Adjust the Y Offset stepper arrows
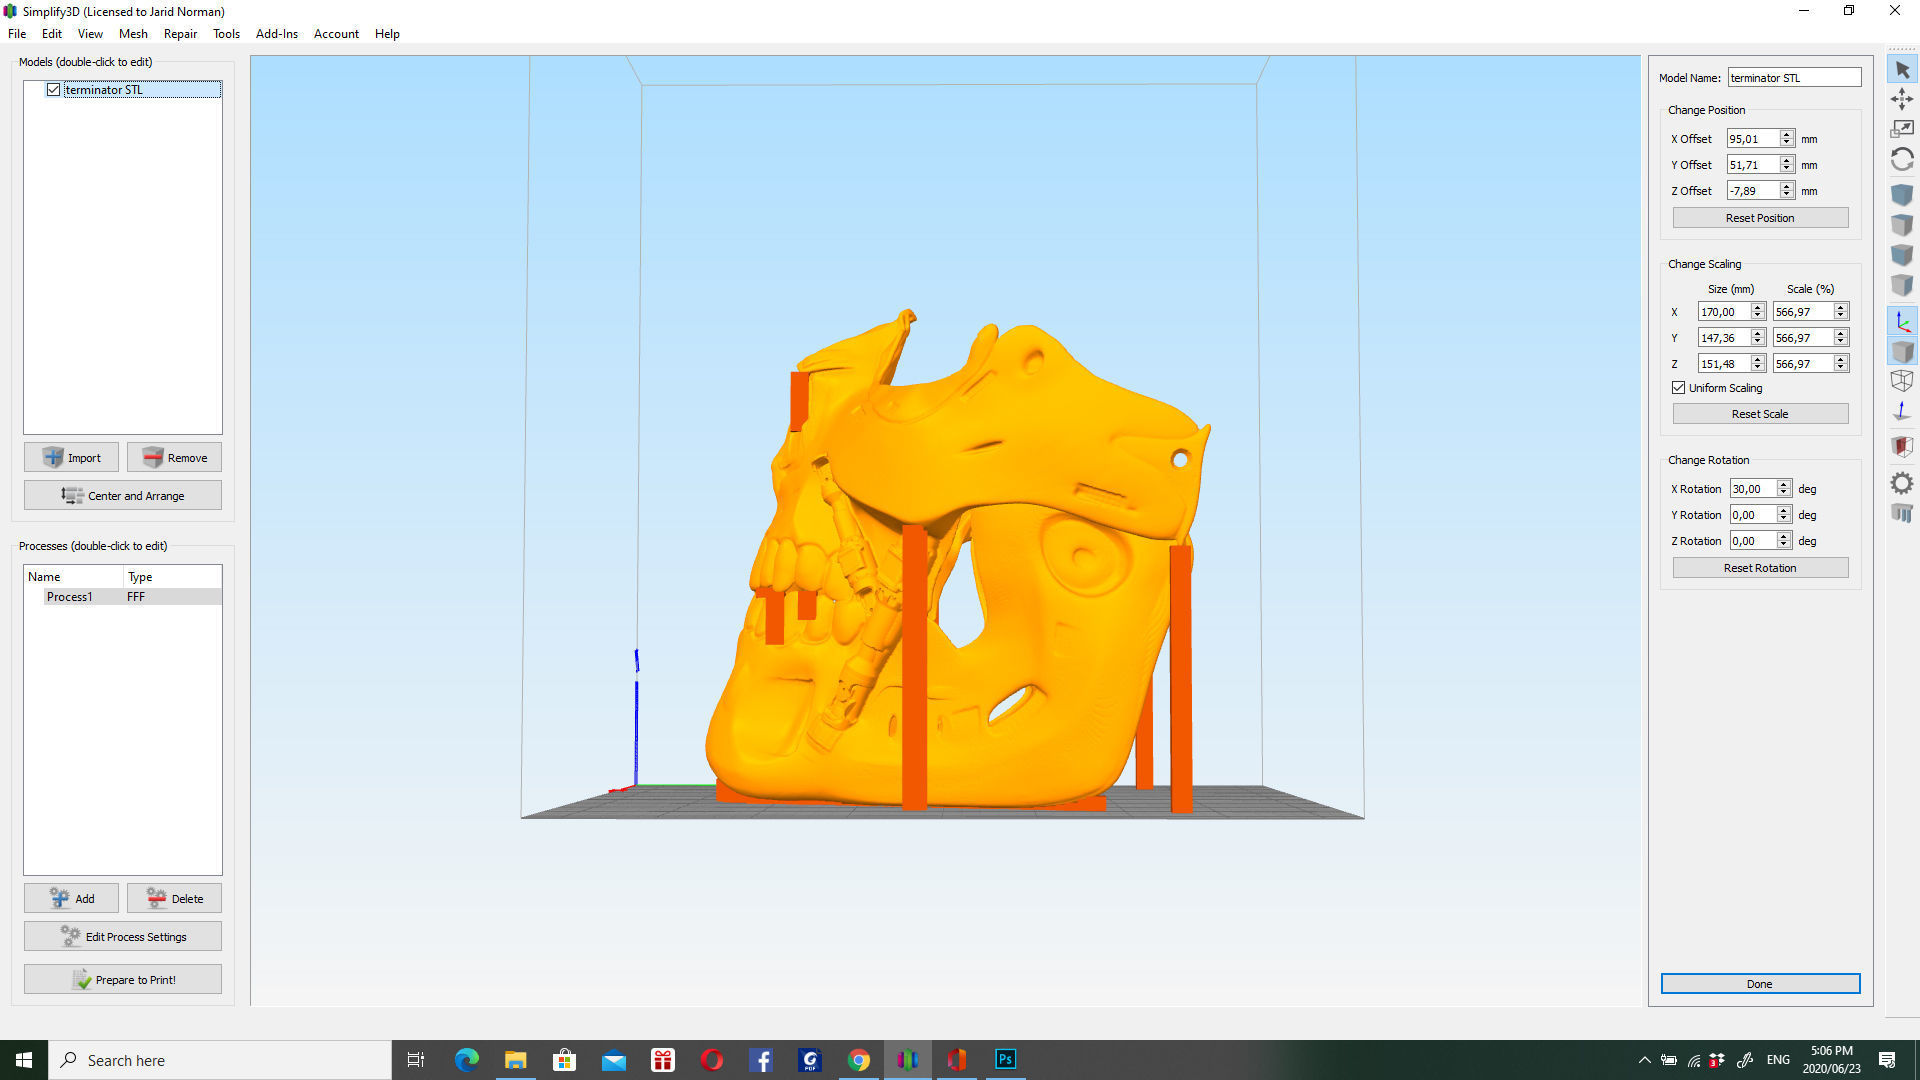1920x1080 pixels. (1786, 165)
